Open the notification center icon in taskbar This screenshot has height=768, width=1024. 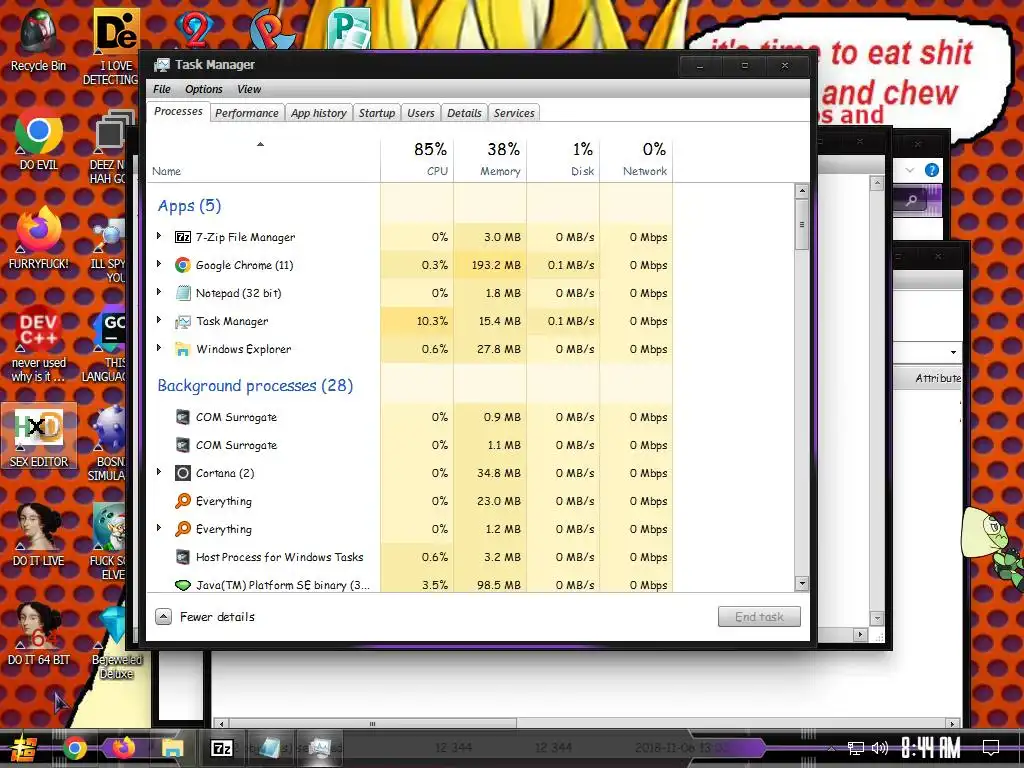(991, 748)
